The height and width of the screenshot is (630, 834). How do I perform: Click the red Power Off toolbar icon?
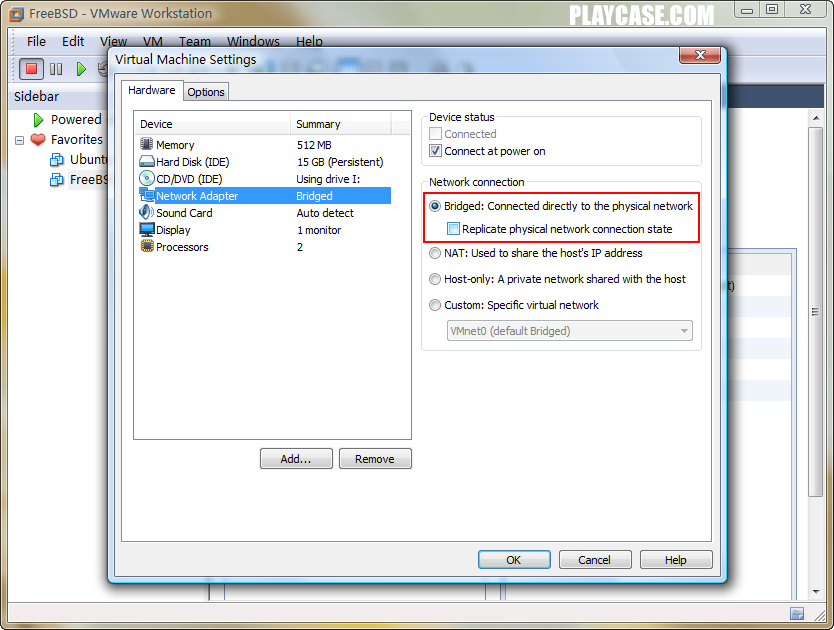31,69
